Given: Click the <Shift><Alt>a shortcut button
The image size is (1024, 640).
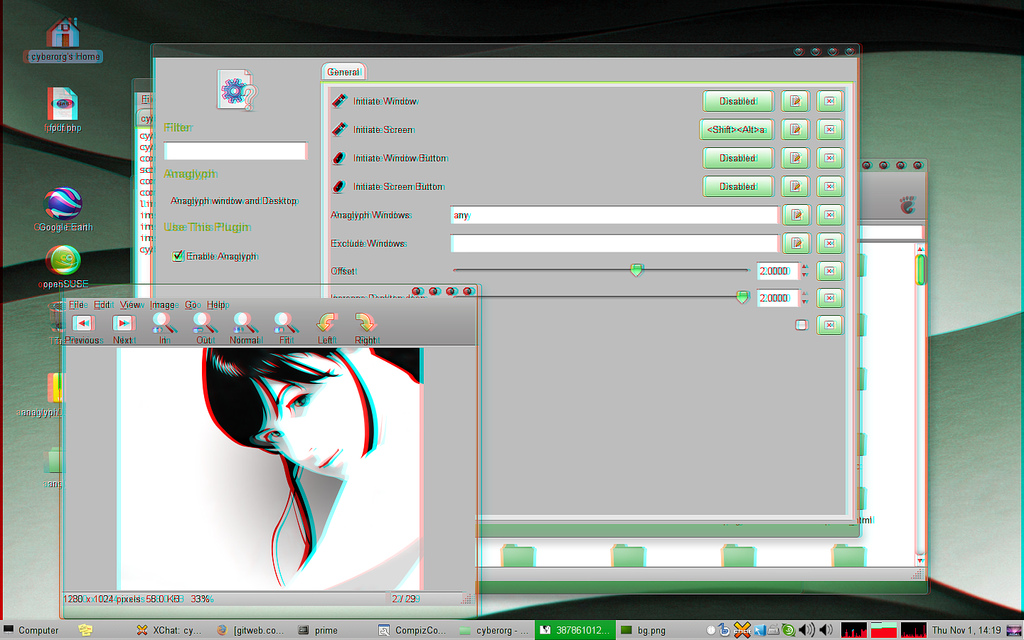Looking at the screenshot, I should tap(736, 129).
